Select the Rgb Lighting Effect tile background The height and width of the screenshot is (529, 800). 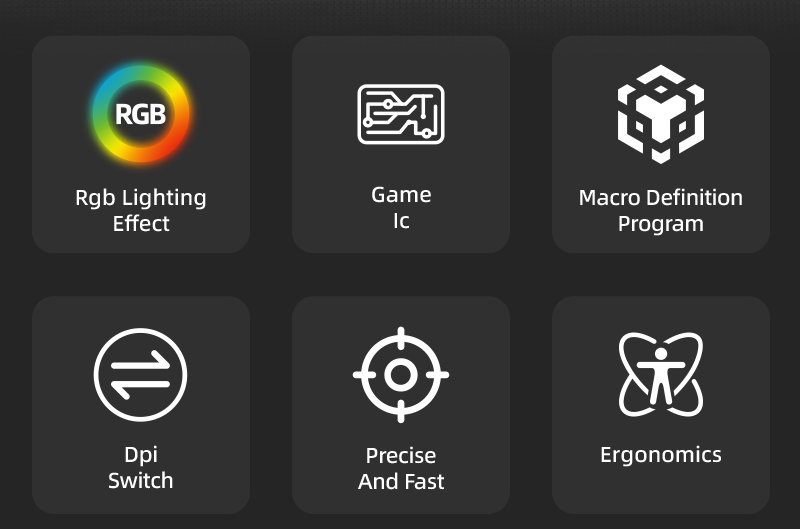click(x=141, y=144)
